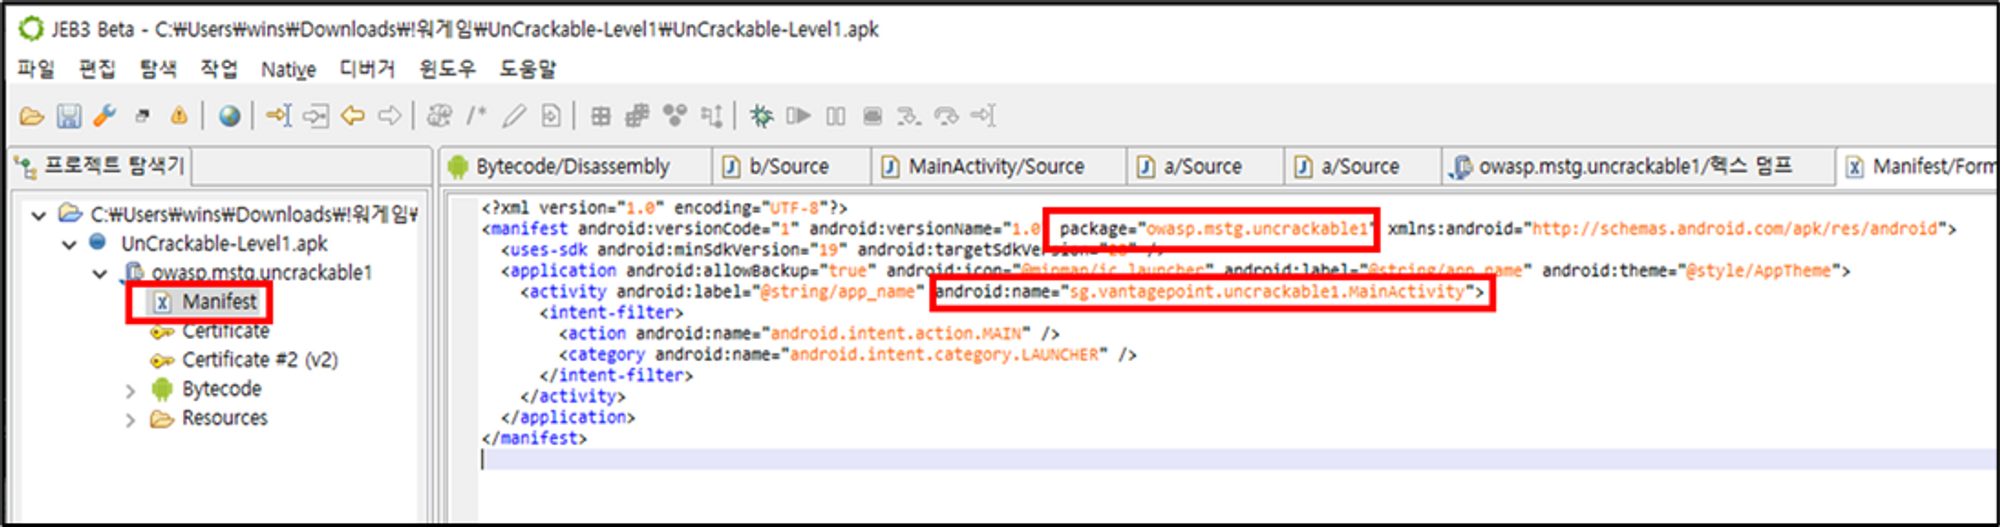Viewport: 2000px width, 527px height.
Task: Click the debugger pause icon
Action: [835, 116]
